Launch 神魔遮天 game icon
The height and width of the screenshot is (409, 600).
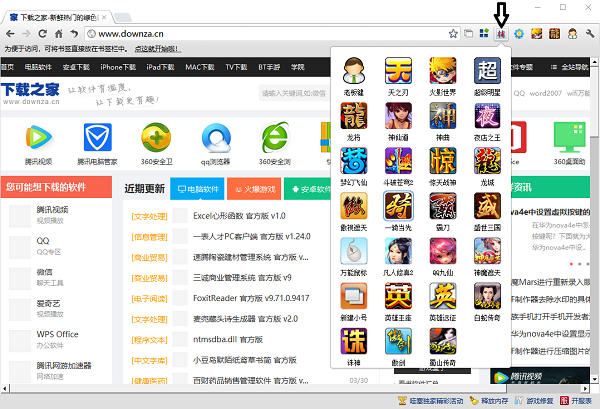coord(487,251)
